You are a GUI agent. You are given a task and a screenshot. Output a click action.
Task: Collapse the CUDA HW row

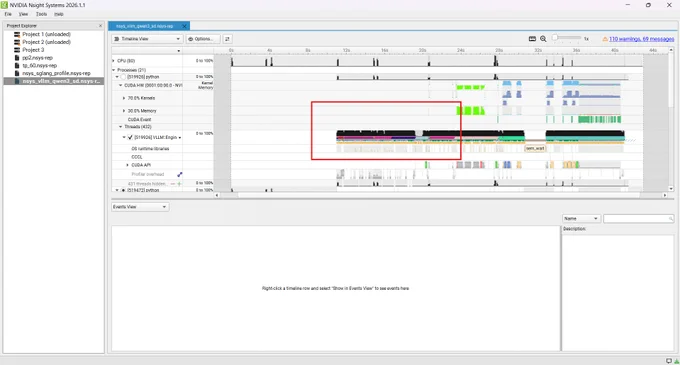click(x=121, y=85)
